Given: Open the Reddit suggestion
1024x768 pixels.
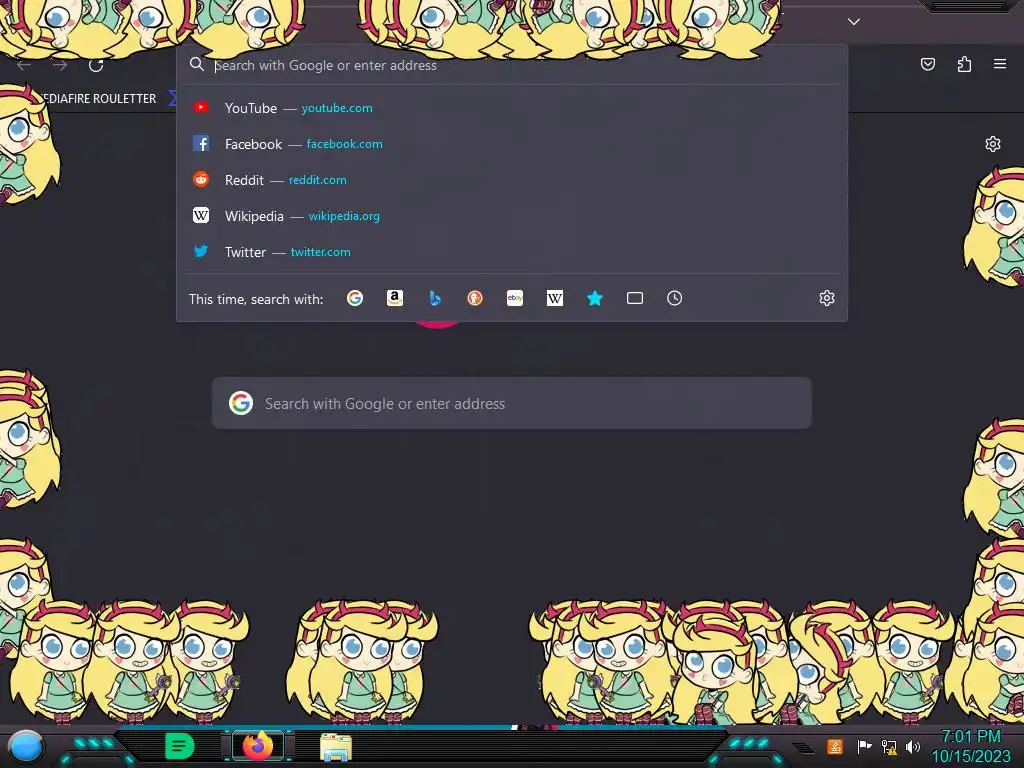Looking at the screenshot, I should tap(512, 180).
